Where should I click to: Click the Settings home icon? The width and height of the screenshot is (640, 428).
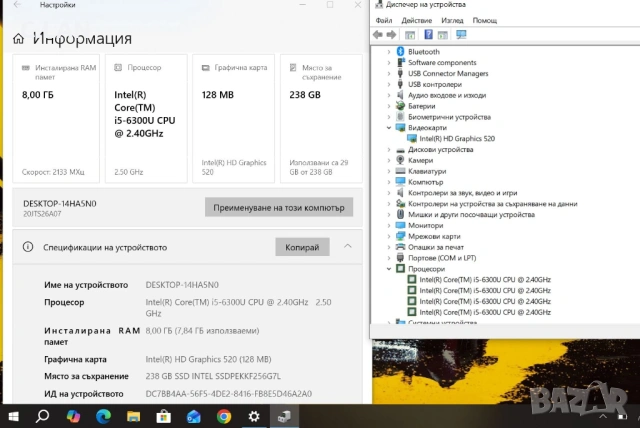18,39
